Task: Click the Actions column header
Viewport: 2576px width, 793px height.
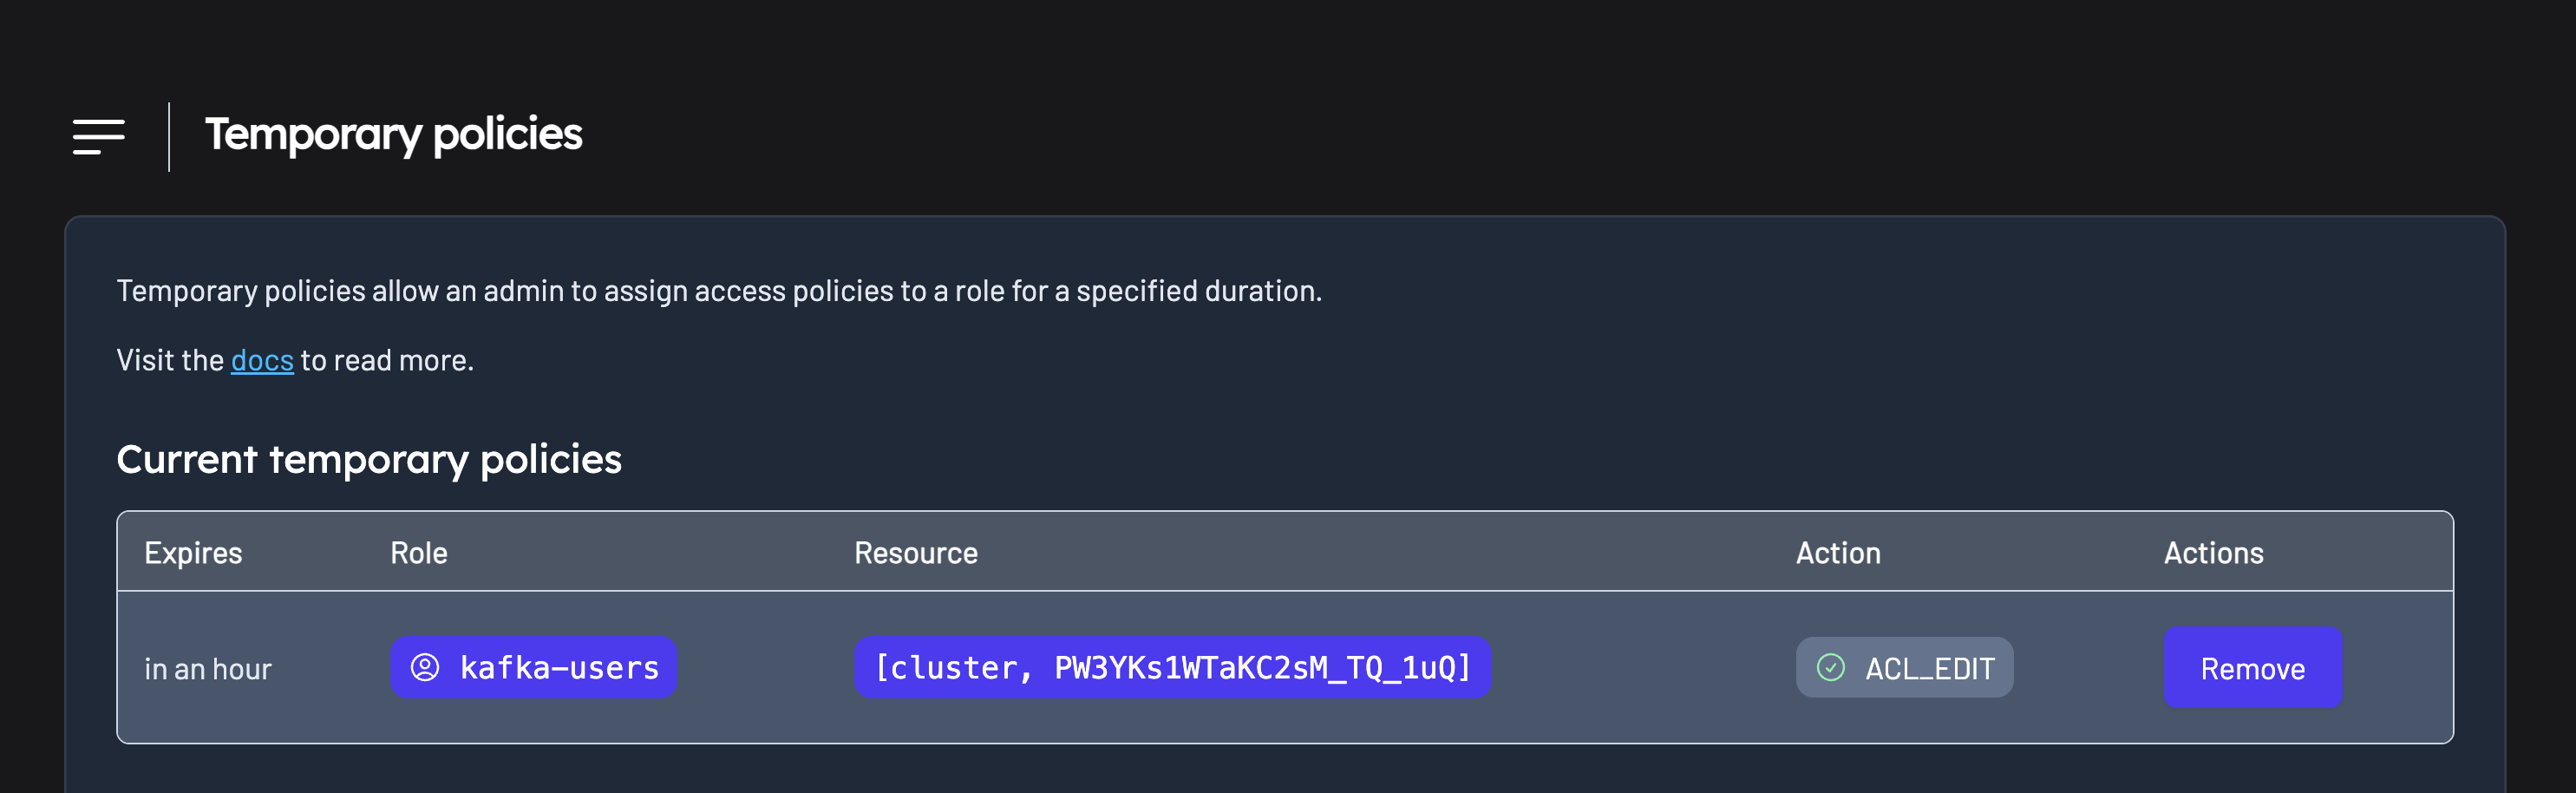Action: pos(2213,553)
